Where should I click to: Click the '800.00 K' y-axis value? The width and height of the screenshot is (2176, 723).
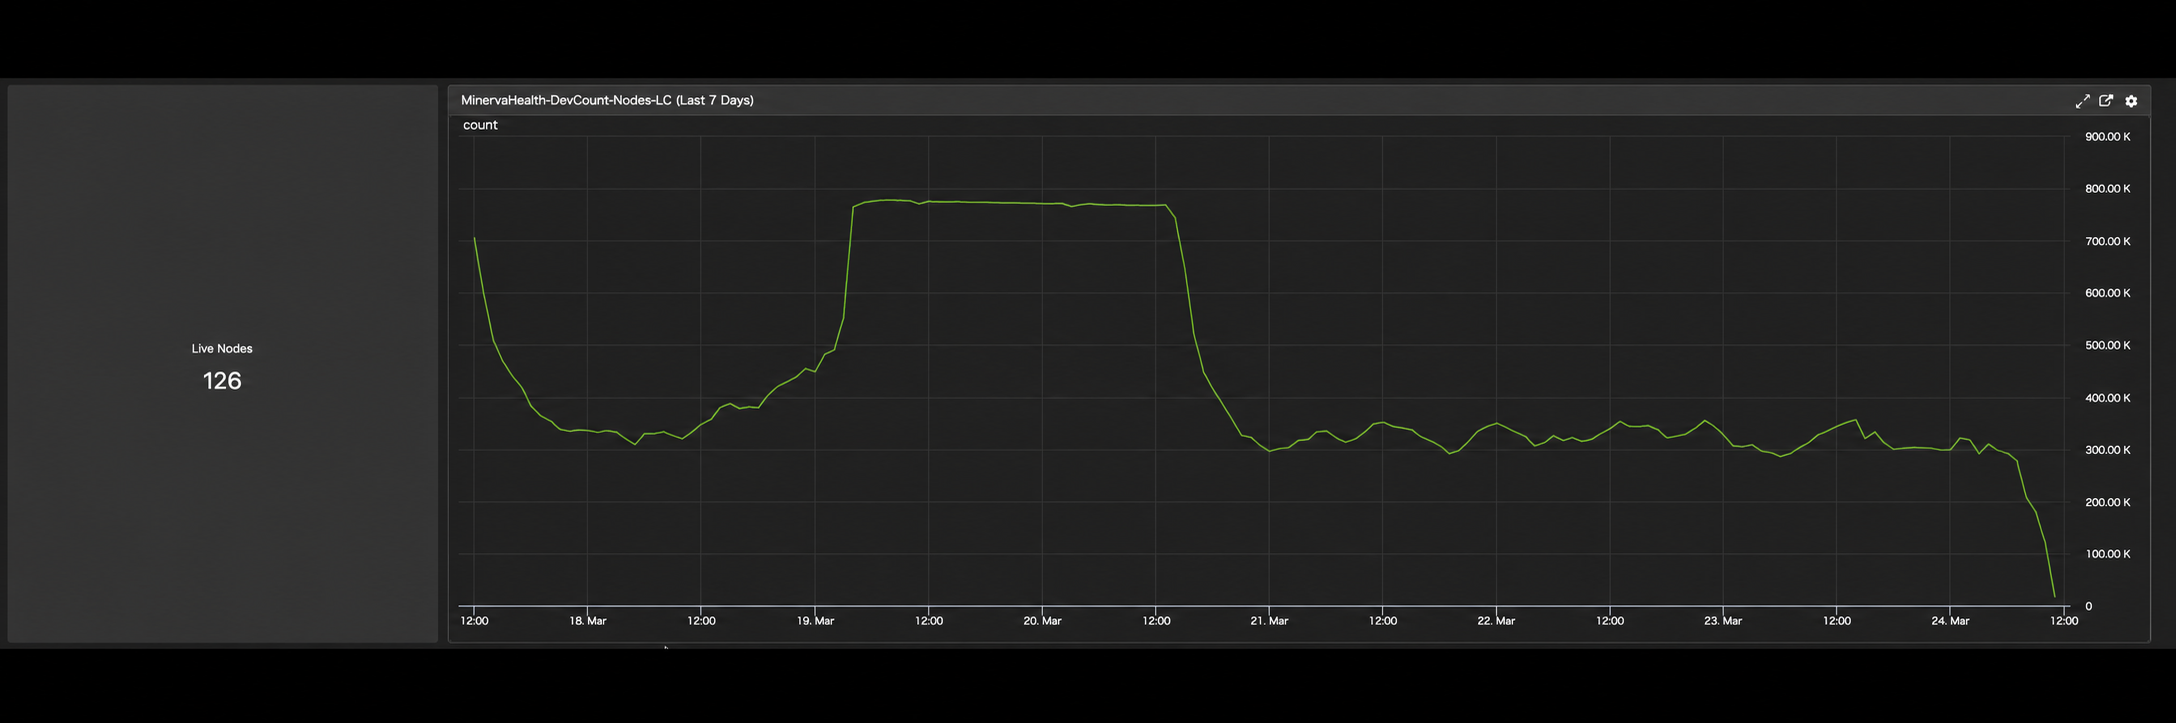point(2108,189)
